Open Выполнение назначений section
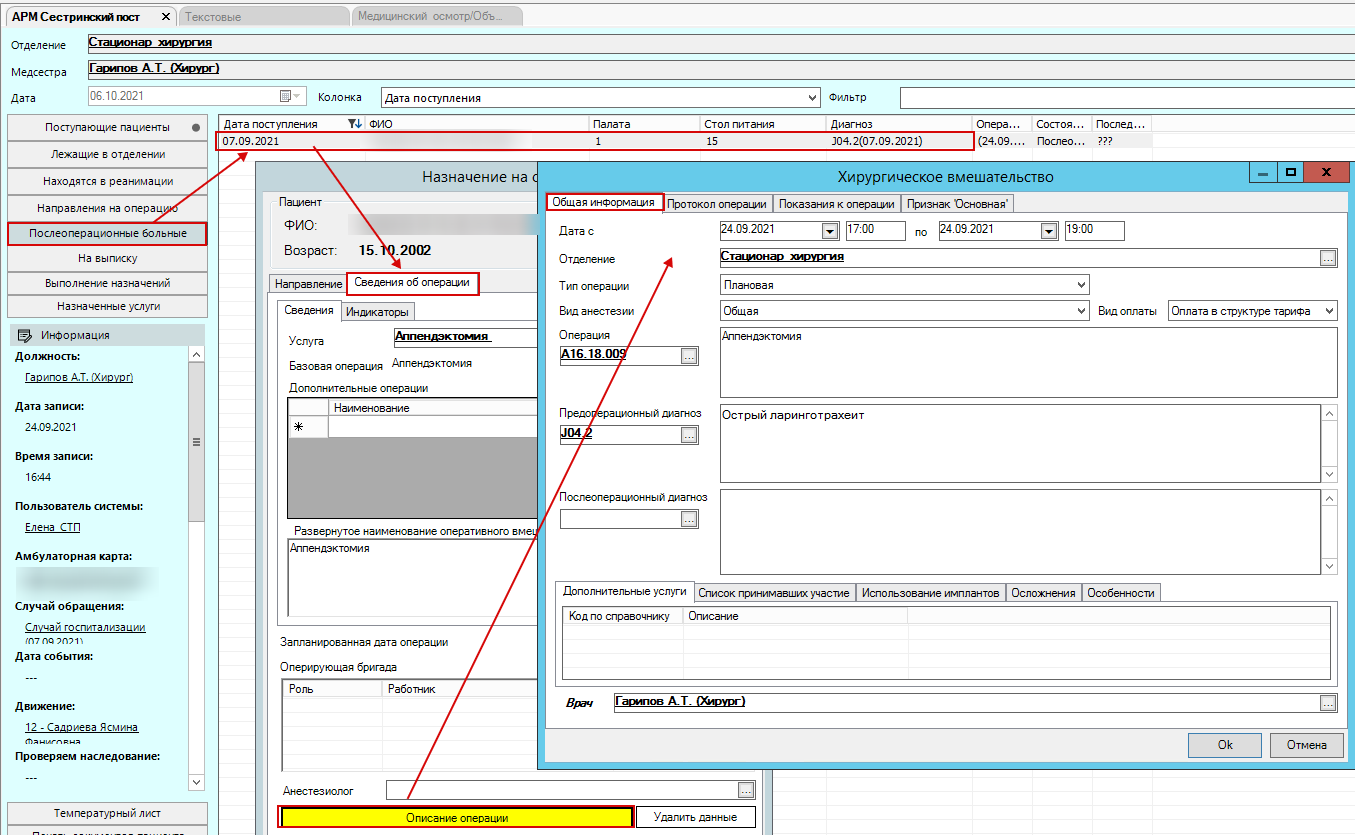 coord(107,283)
